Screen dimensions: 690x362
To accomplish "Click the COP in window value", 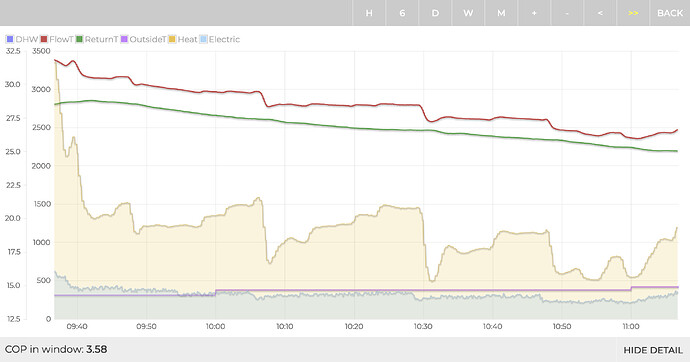I will 96,349.
